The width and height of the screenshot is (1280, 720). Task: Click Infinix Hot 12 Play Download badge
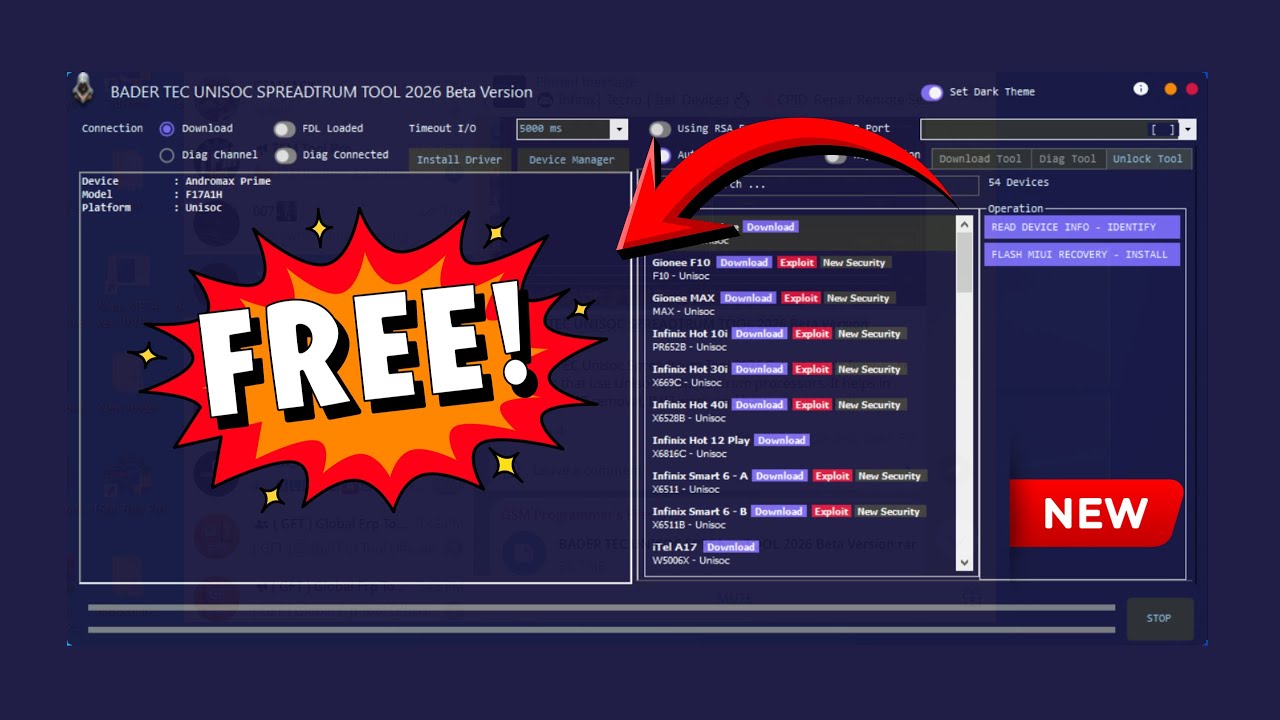(782, 440)
